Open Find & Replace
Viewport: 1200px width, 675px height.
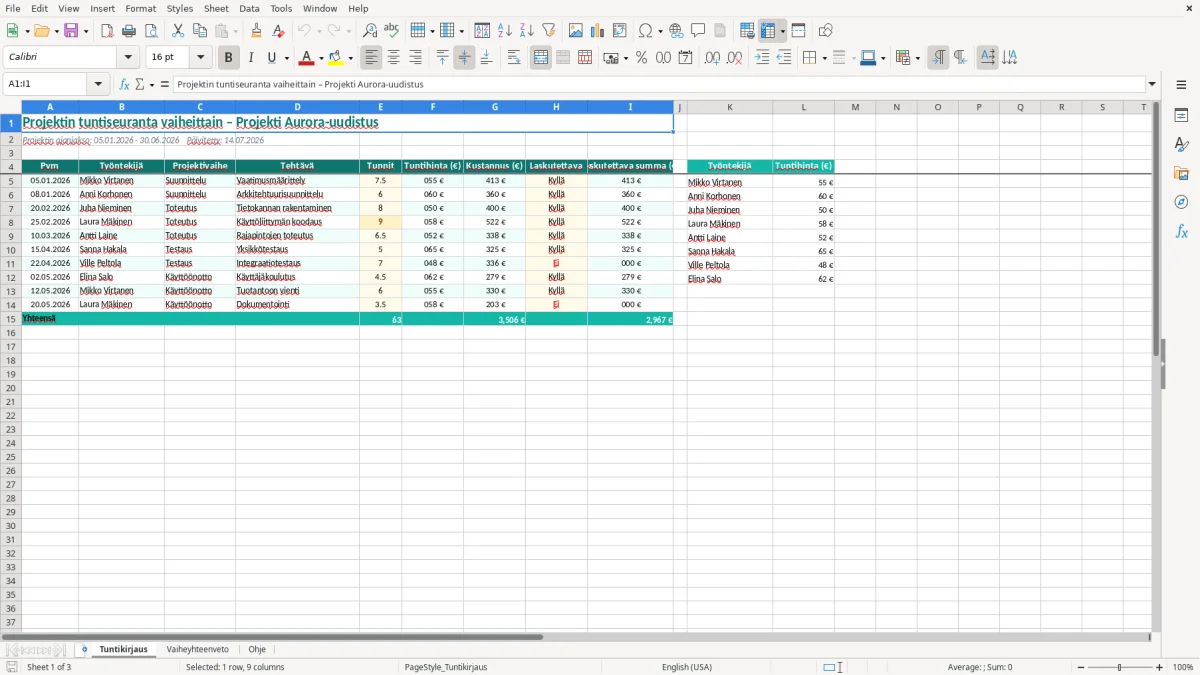click(370, 31)
